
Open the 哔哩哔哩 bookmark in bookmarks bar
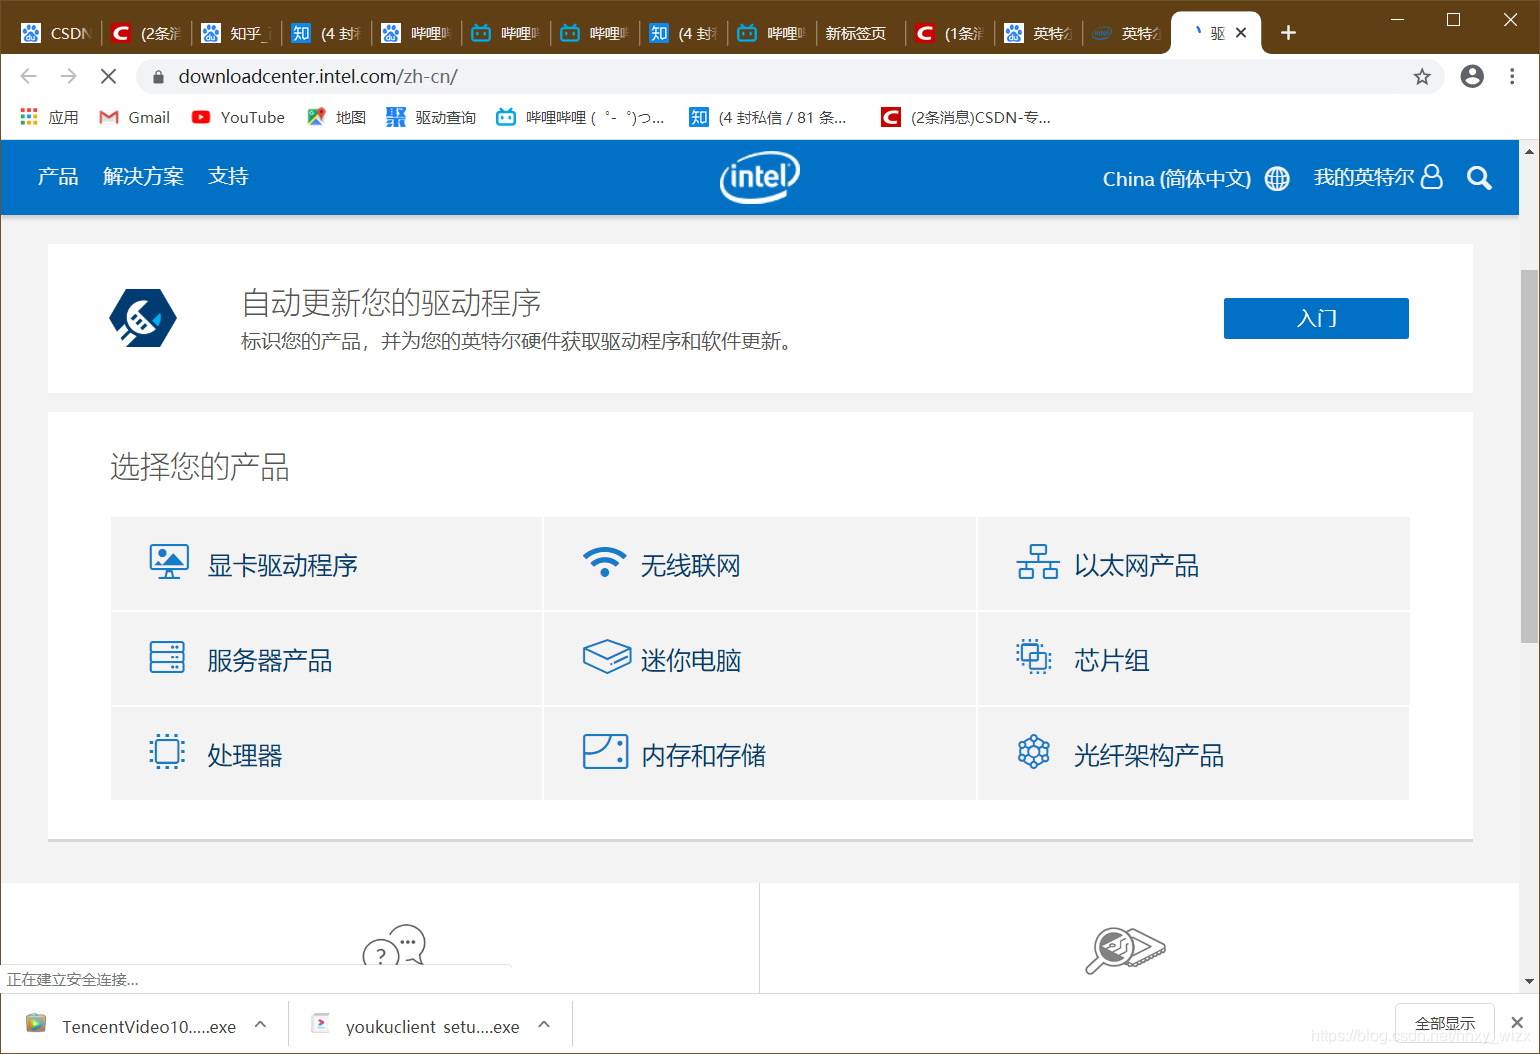pos(581,117)
